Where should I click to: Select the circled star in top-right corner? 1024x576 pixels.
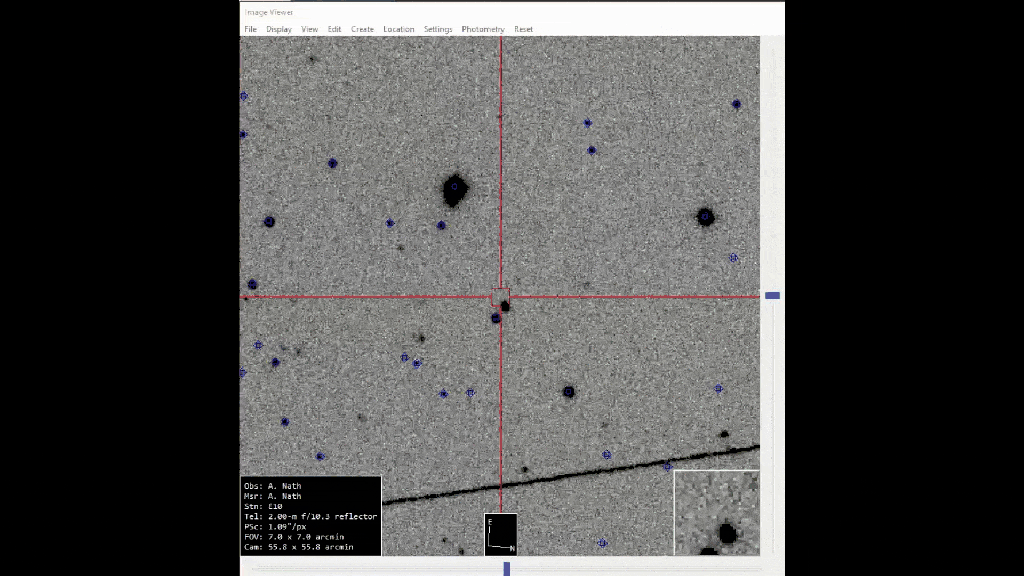click(x=736, y=104)
